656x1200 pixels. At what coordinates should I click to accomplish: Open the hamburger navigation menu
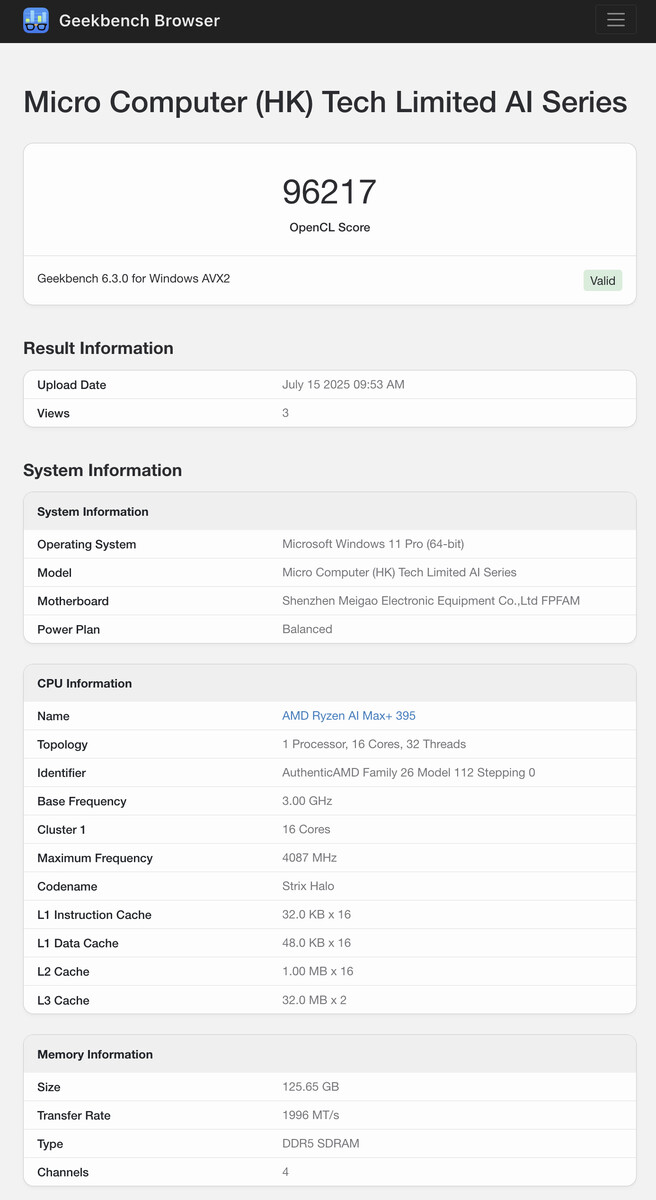click(x=616, y=20)
